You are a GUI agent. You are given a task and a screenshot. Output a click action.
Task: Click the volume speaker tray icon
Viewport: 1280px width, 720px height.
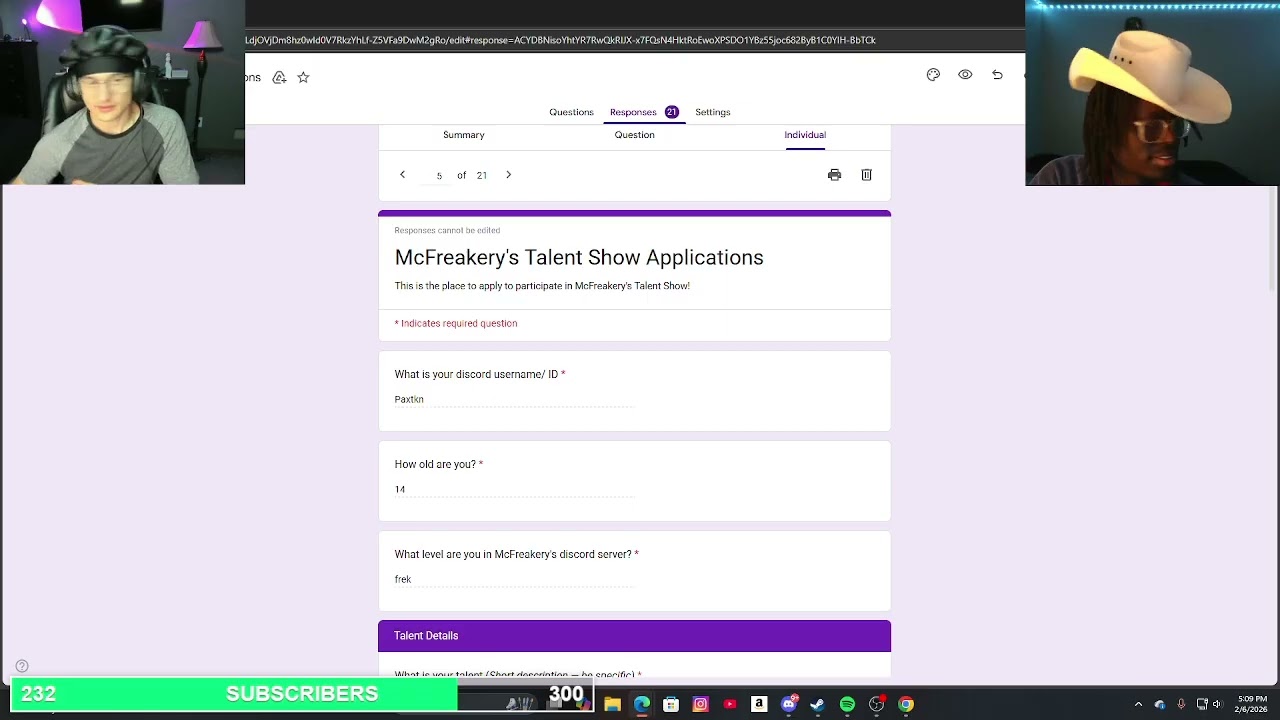coord(1217,704)
